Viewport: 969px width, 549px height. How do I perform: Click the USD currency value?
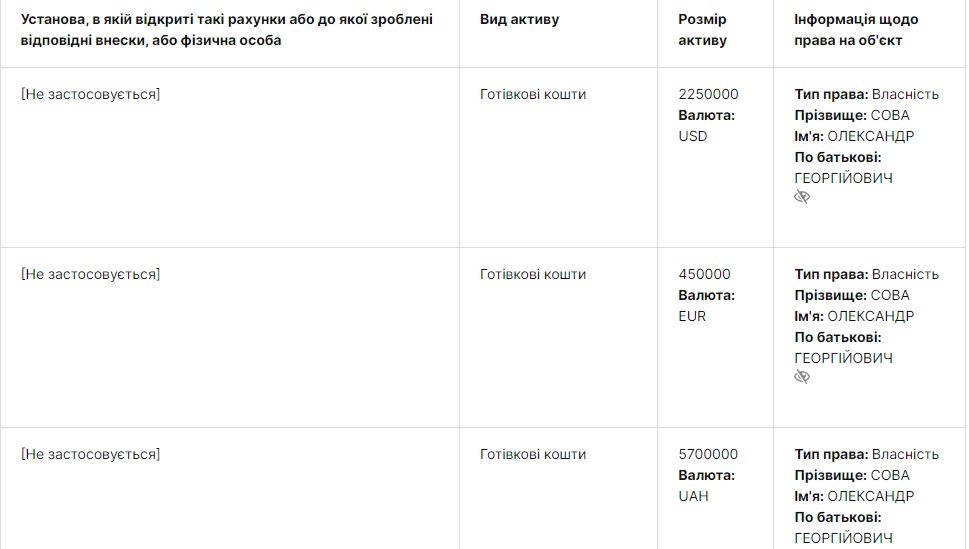pos(692,136)
